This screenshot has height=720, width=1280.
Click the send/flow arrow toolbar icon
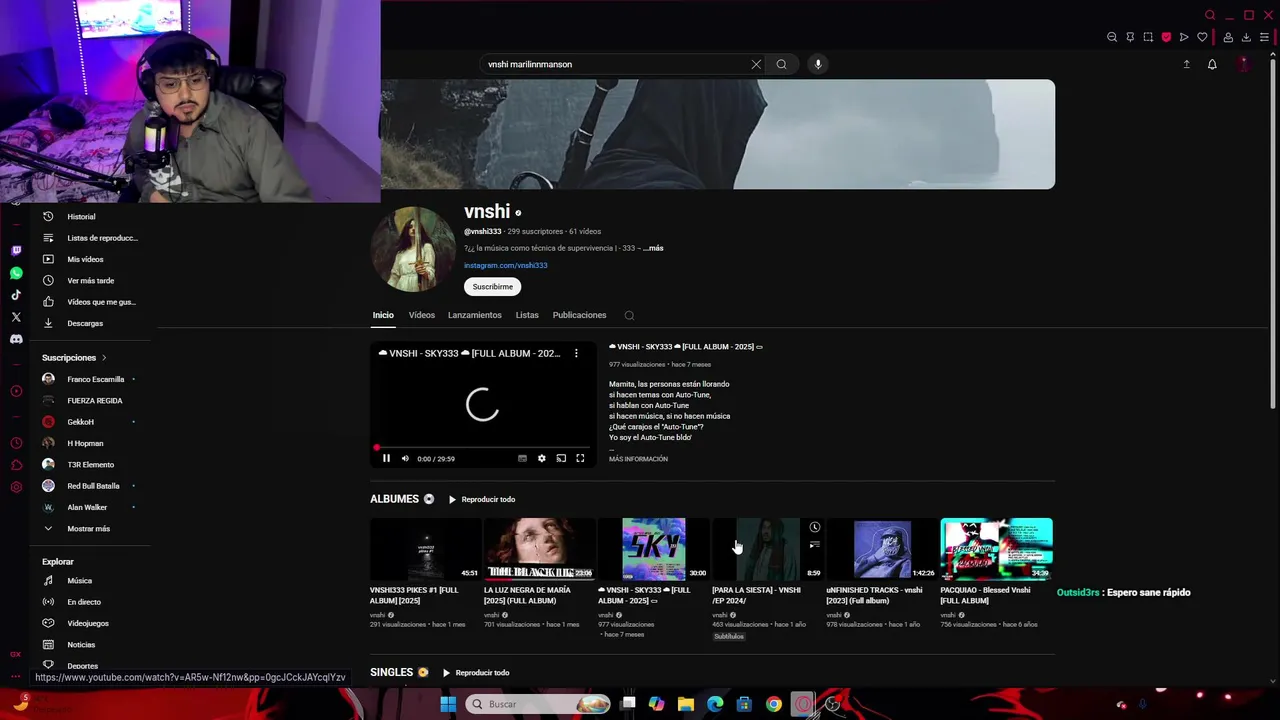tap(1184, 37)
